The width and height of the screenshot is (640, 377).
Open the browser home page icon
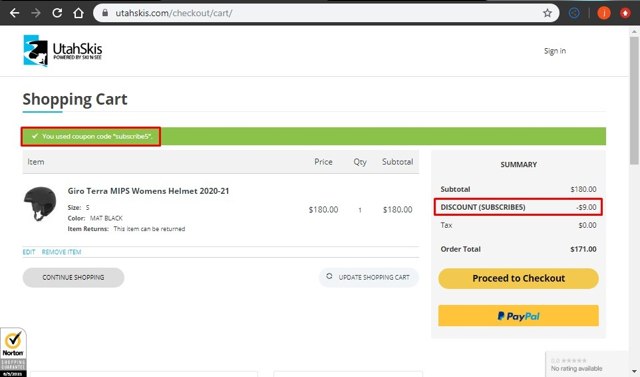78,13
